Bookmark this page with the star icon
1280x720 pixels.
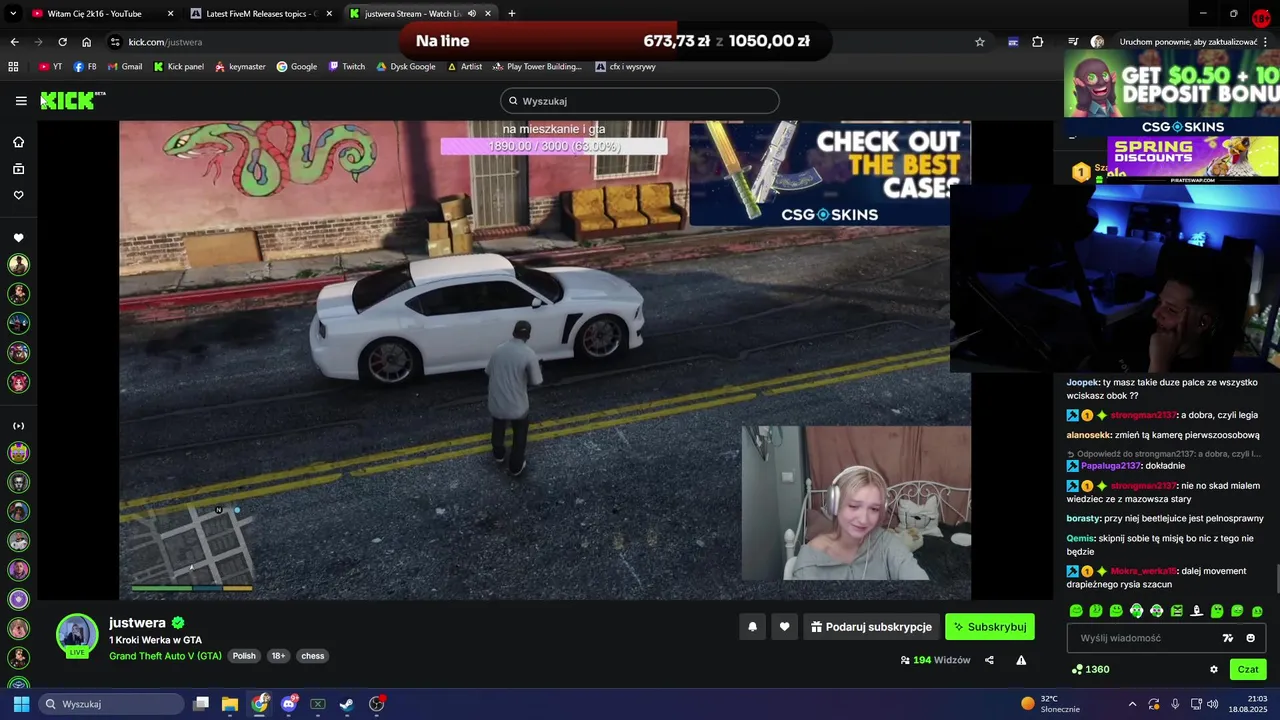point(980,42)
